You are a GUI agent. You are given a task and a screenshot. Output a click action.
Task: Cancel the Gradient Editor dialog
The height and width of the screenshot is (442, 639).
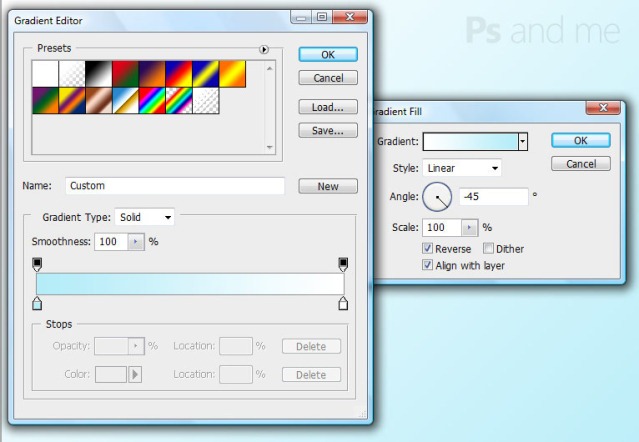point(328,78)
